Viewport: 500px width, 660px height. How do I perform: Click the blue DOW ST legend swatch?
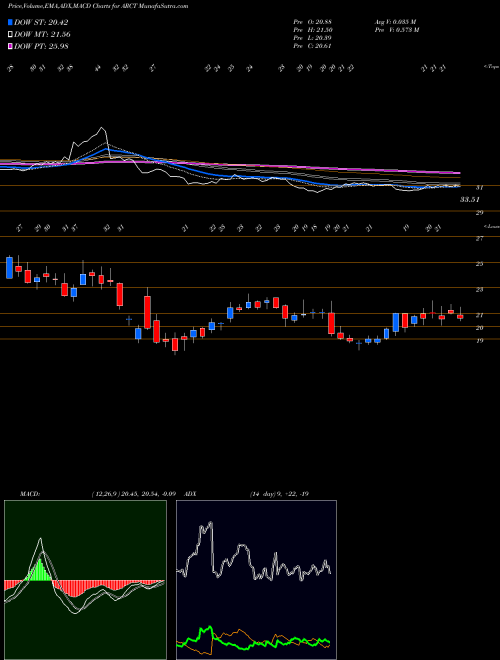[x=11, y=22]
